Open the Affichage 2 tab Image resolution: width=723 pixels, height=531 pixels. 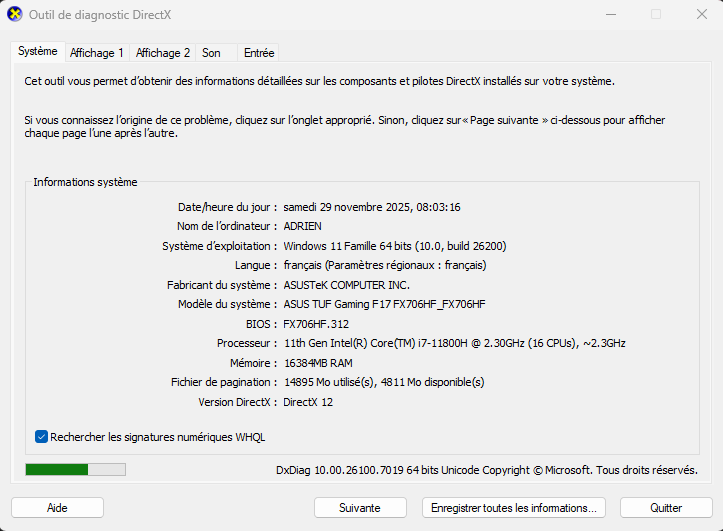point(163,53)
